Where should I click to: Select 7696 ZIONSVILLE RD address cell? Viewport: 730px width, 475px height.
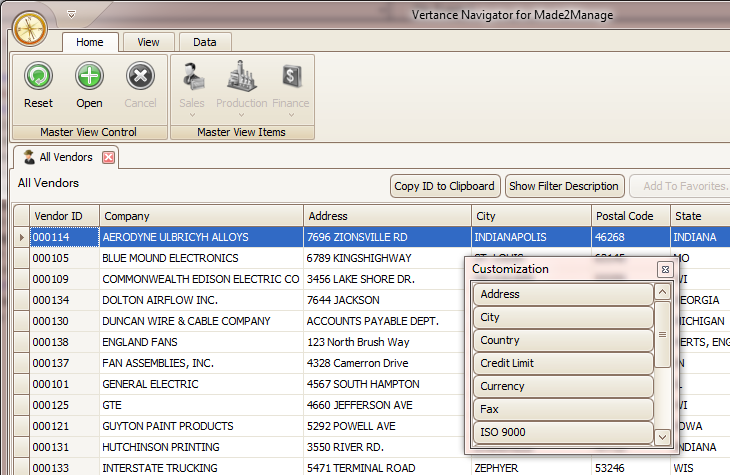coord(387,237)
